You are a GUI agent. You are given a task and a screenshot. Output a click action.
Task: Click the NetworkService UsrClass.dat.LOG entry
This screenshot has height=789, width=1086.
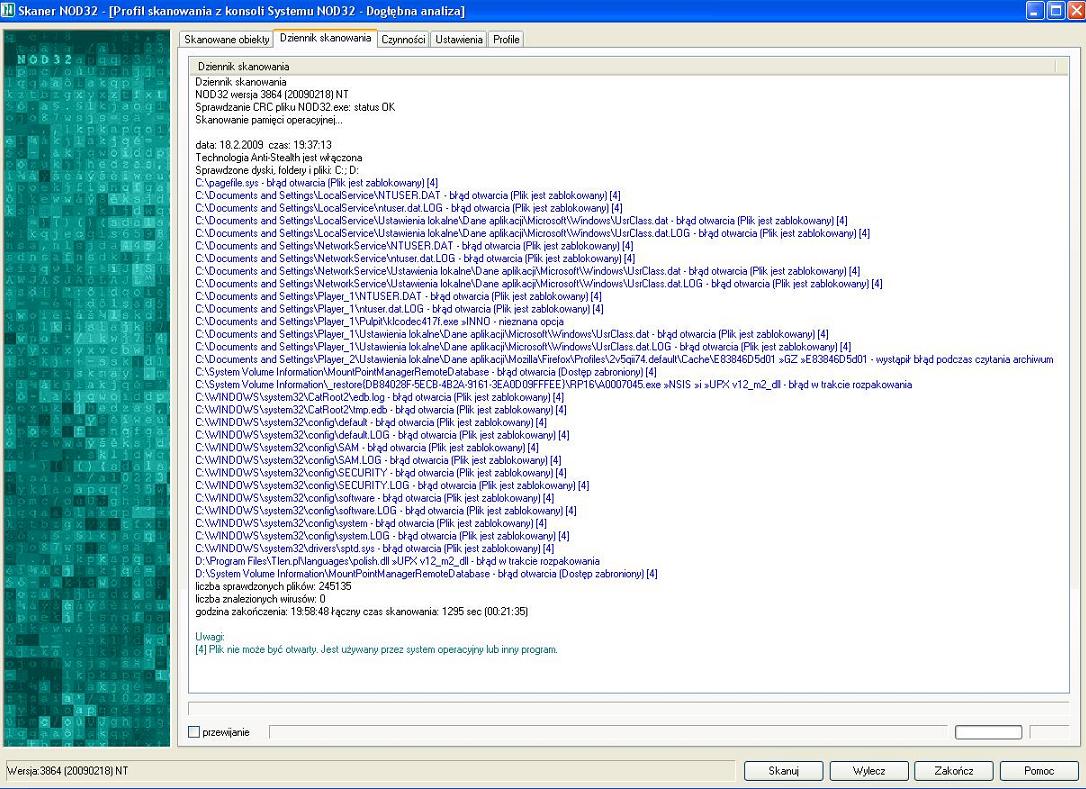tap(539, 283)
